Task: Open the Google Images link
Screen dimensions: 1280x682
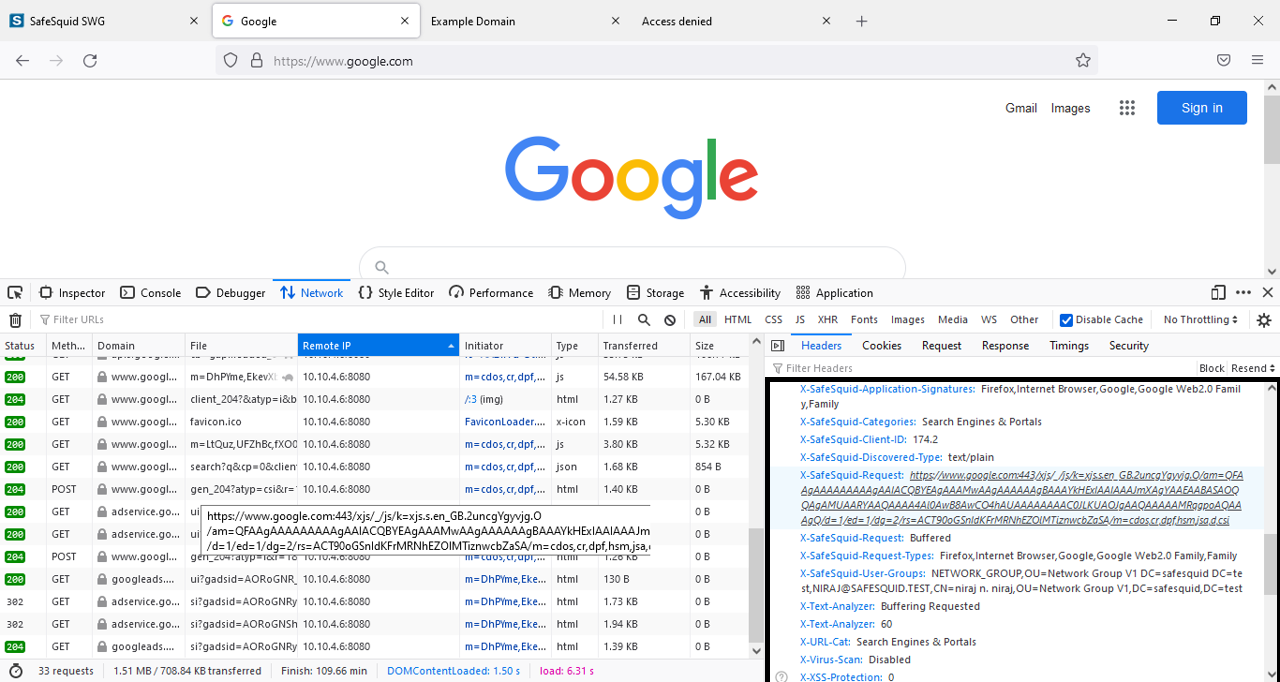Action: coord(1070,108)
